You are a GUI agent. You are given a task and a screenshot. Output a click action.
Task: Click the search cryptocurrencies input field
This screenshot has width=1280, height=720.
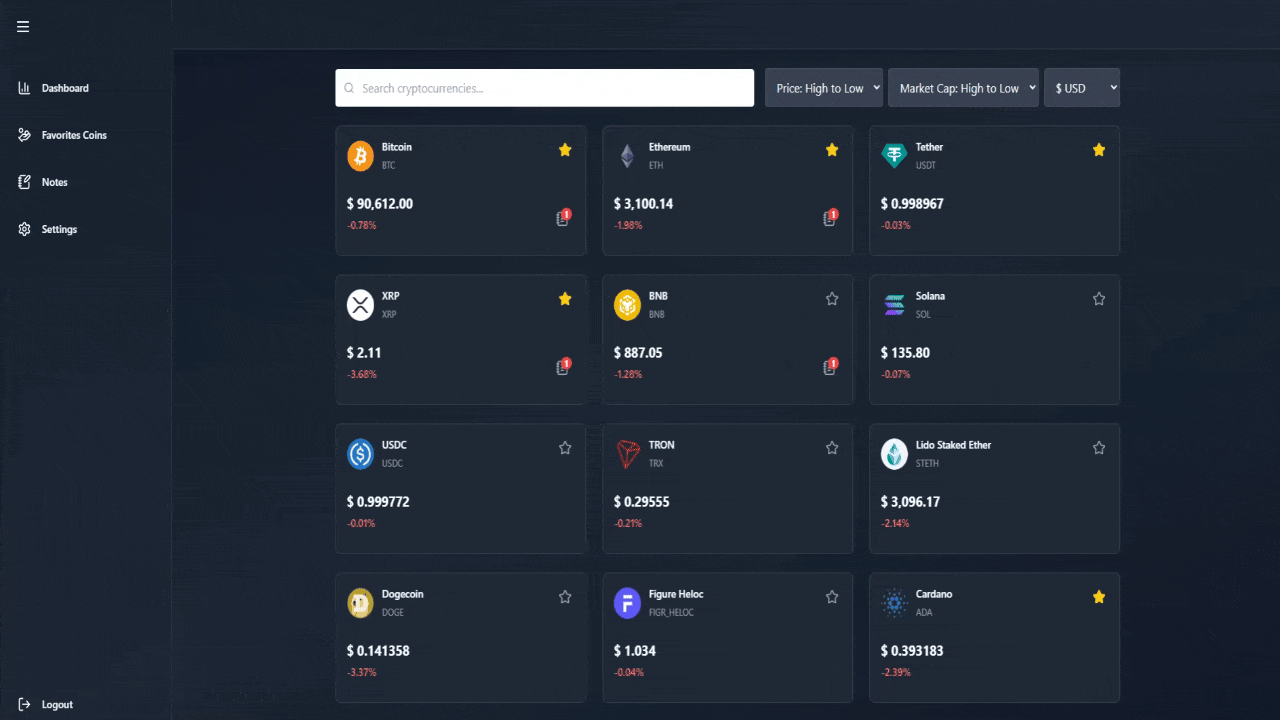(545, 88)
